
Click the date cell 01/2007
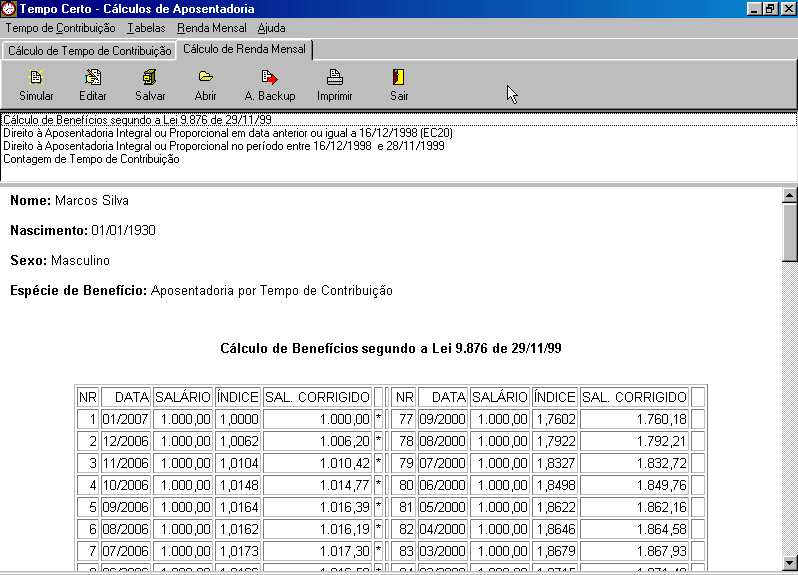click(x=126, y=419)
